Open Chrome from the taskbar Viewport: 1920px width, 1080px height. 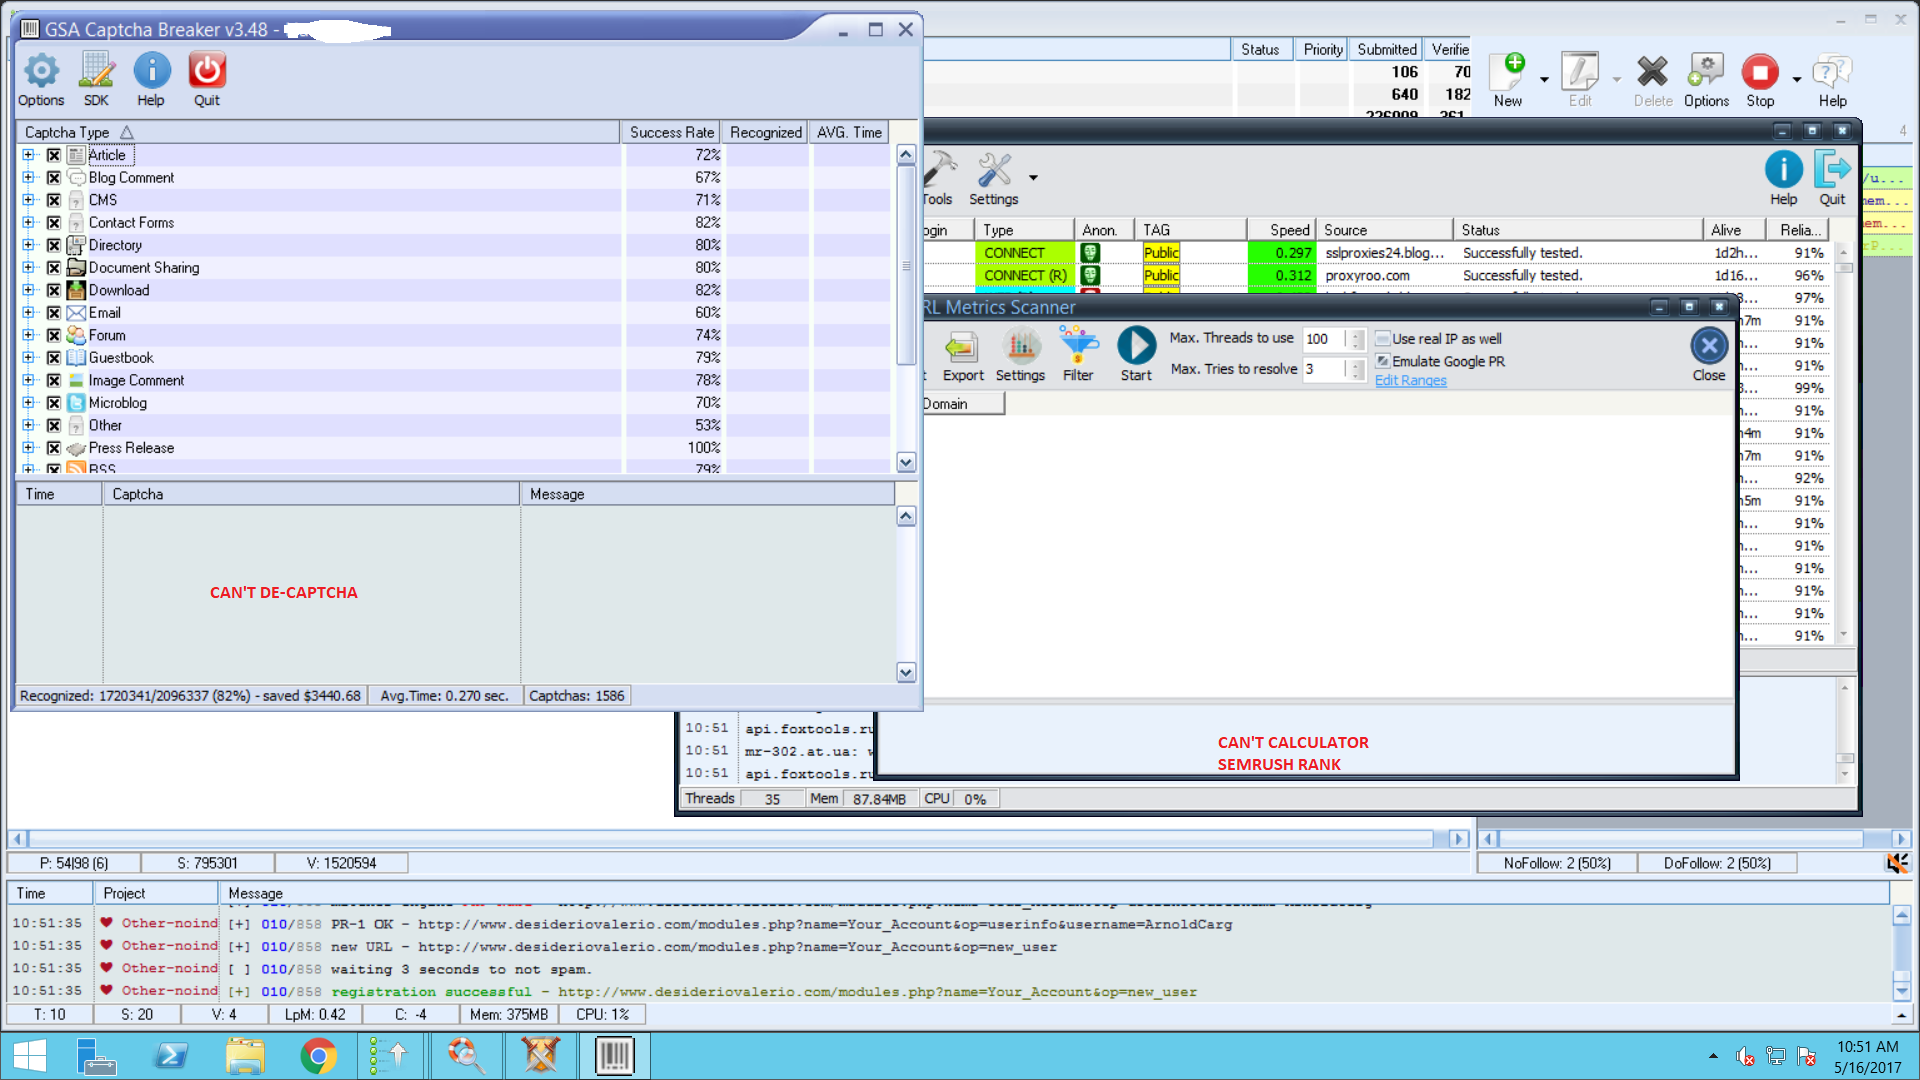(318, 1056)
